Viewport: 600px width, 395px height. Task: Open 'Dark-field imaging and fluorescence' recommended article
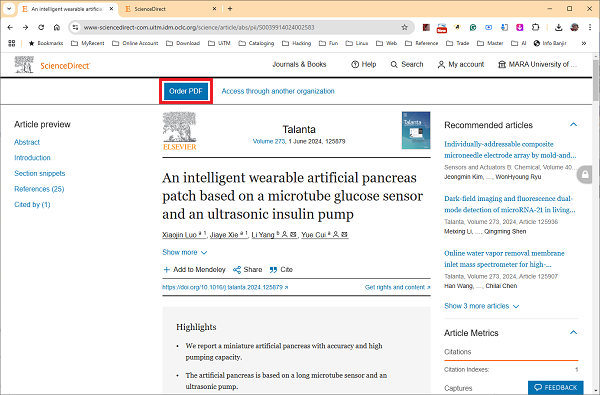coord(510,204)
